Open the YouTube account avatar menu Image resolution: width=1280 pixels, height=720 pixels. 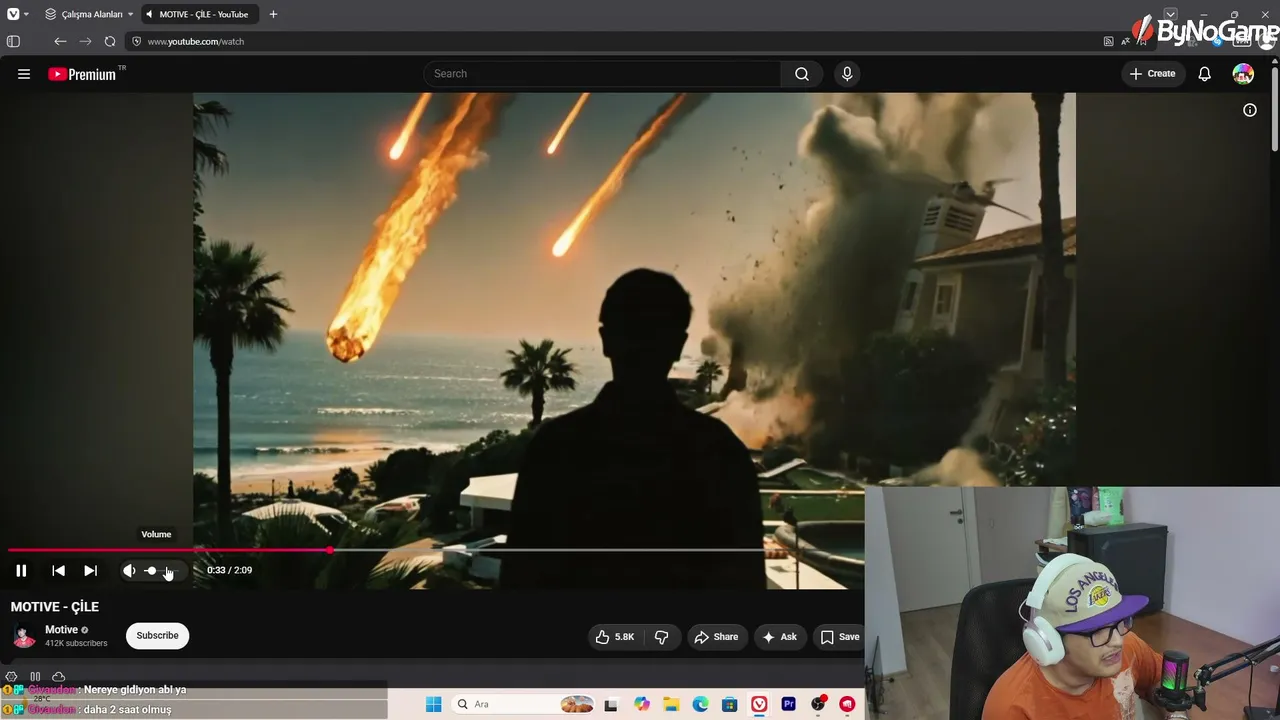1243,74
